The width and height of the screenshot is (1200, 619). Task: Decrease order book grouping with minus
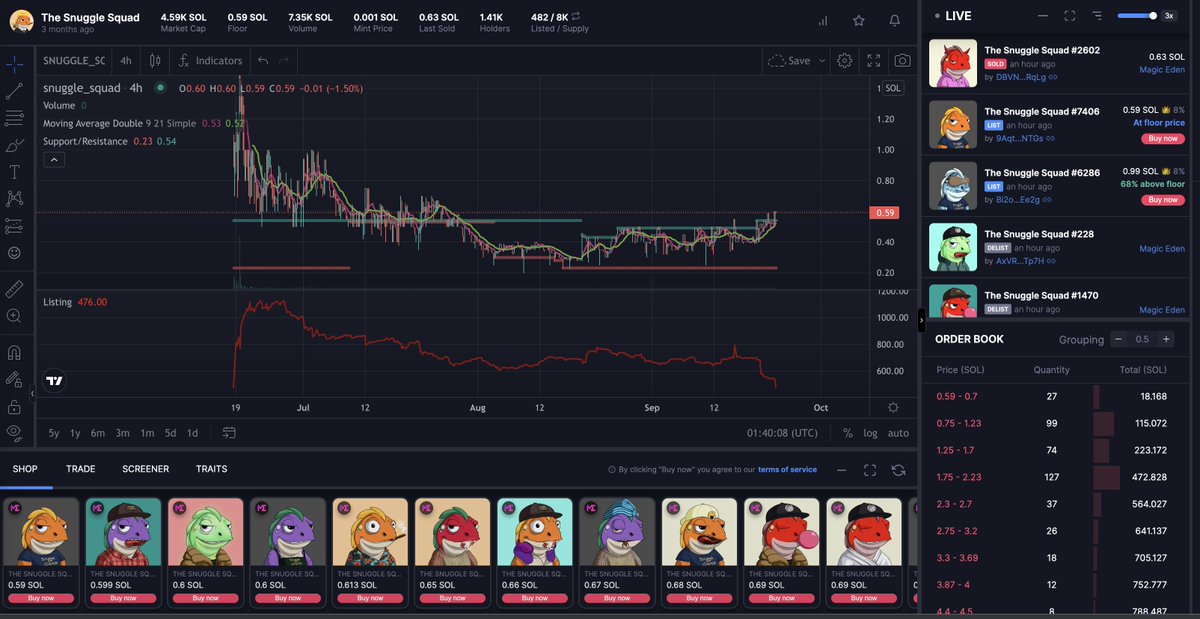pos(1119,339)
